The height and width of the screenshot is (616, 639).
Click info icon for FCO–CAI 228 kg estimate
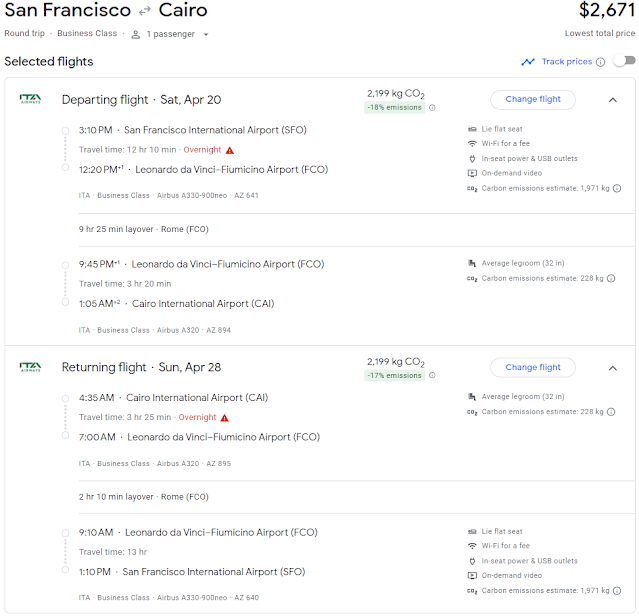coord(611,279)
